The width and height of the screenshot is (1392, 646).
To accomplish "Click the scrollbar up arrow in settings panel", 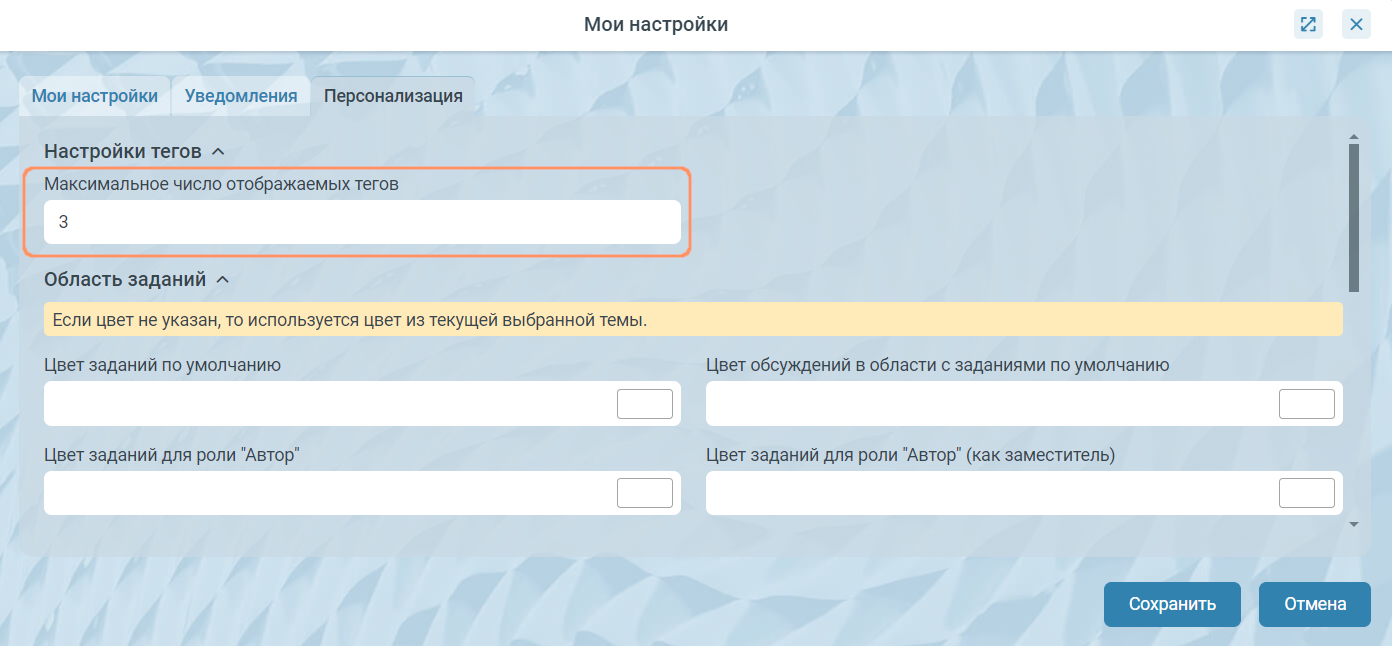I will pos(1354,137).
